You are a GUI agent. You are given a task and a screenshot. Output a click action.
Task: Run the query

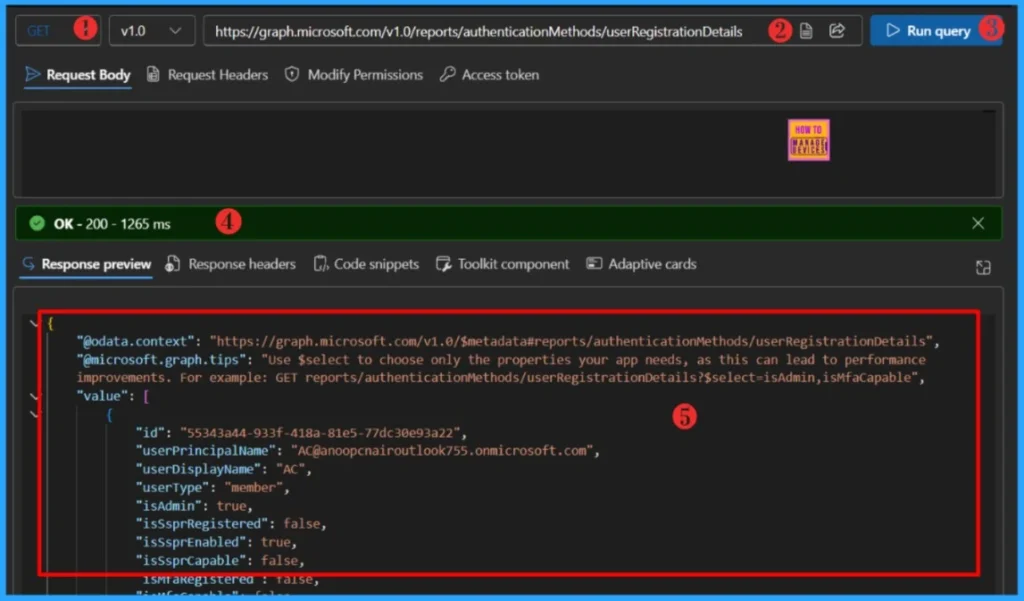click(936, 31)
